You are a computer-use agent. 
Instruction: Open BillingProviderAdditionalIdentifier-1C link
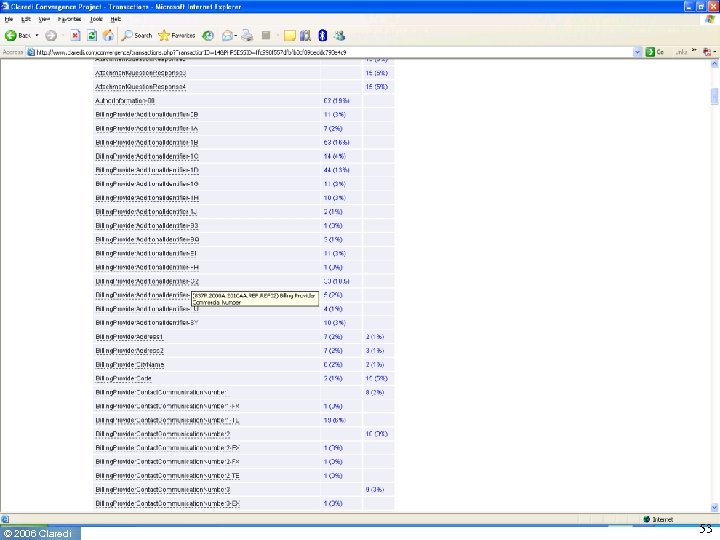click(x=146, y=156)
